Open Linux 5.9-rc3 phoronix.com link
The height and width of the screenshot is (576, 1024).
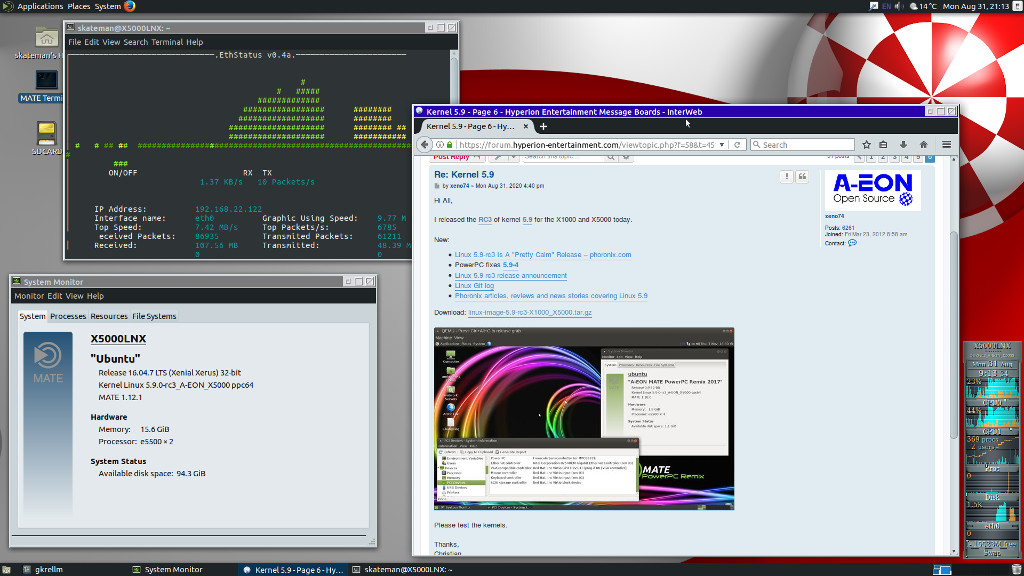[x=543, y=255]
